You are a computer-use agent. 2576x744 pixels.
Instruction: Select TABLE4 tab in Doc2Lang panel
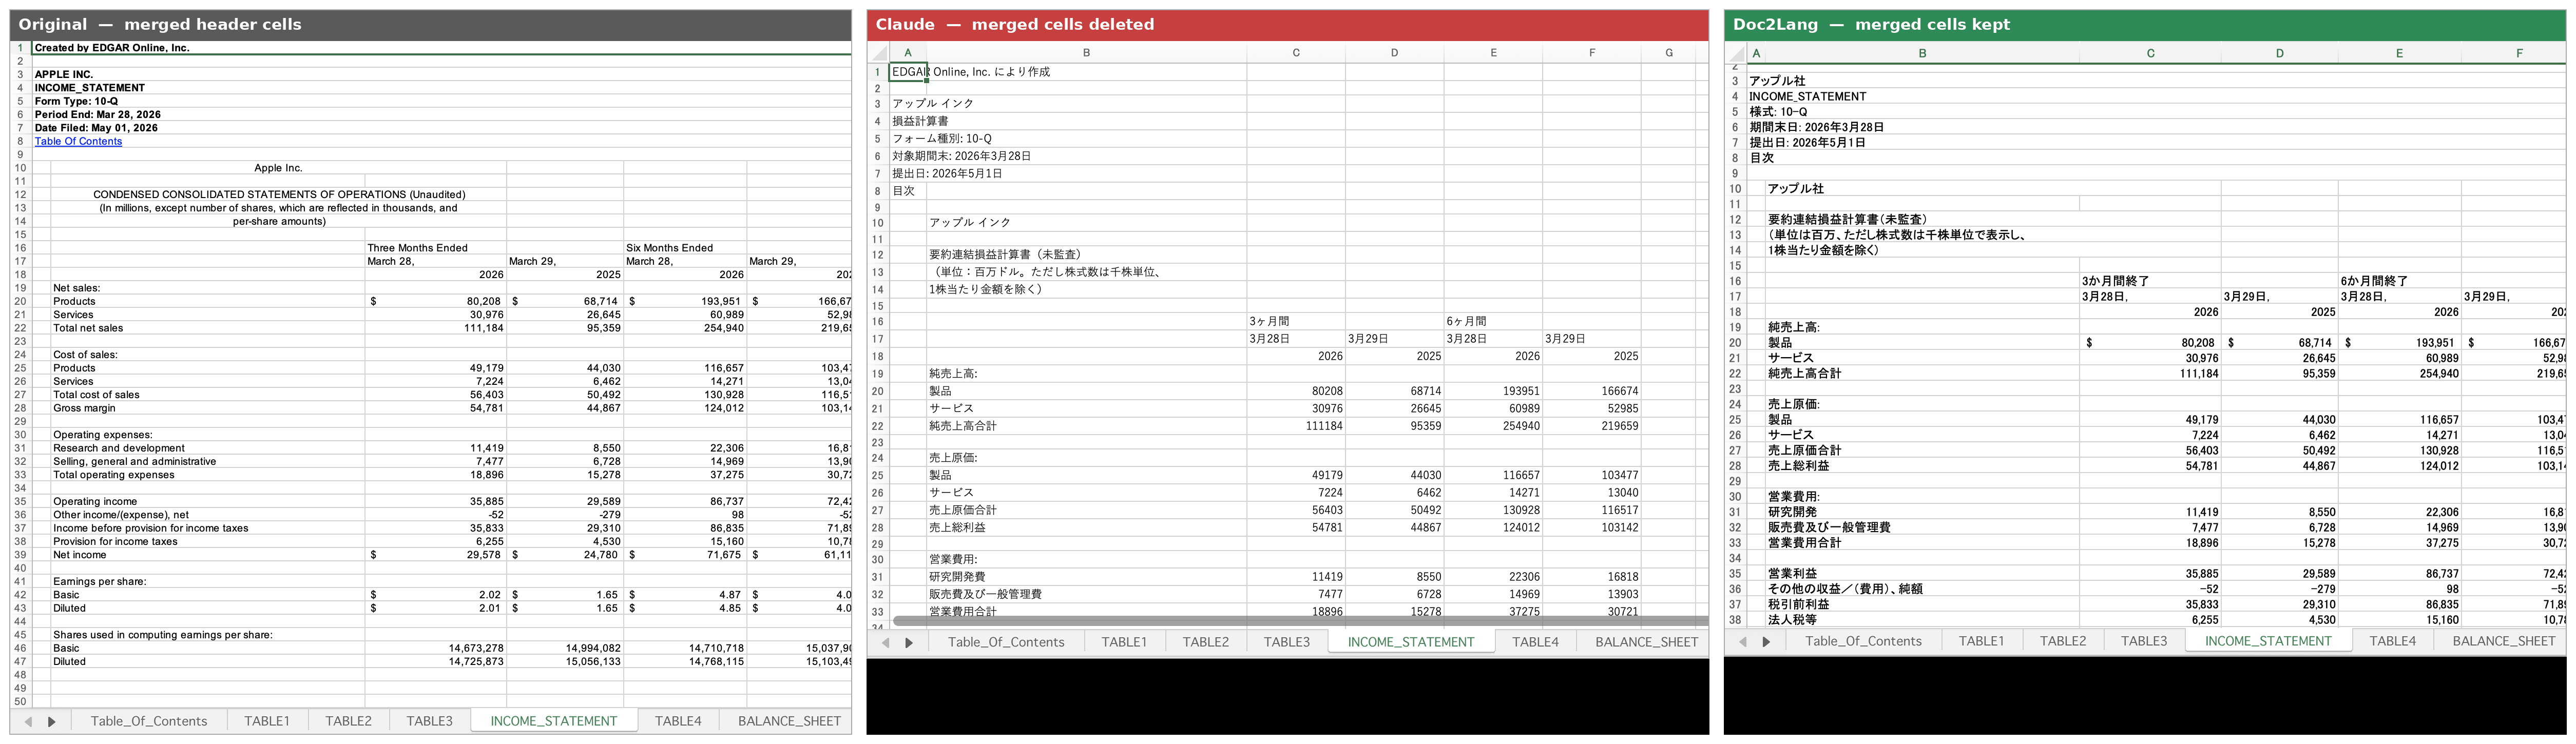pyautogui.click(x=2392, y=641)
